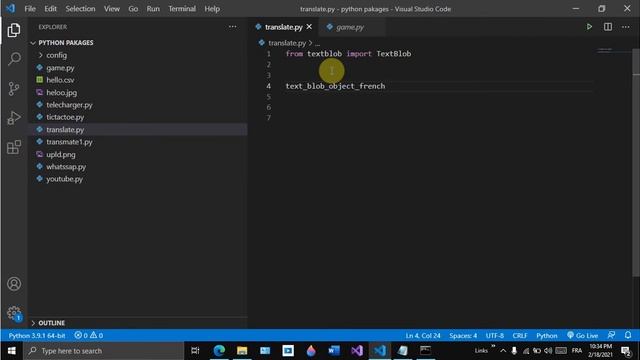Open Explorer Views and More Actions ellipsis

point(232,27)
